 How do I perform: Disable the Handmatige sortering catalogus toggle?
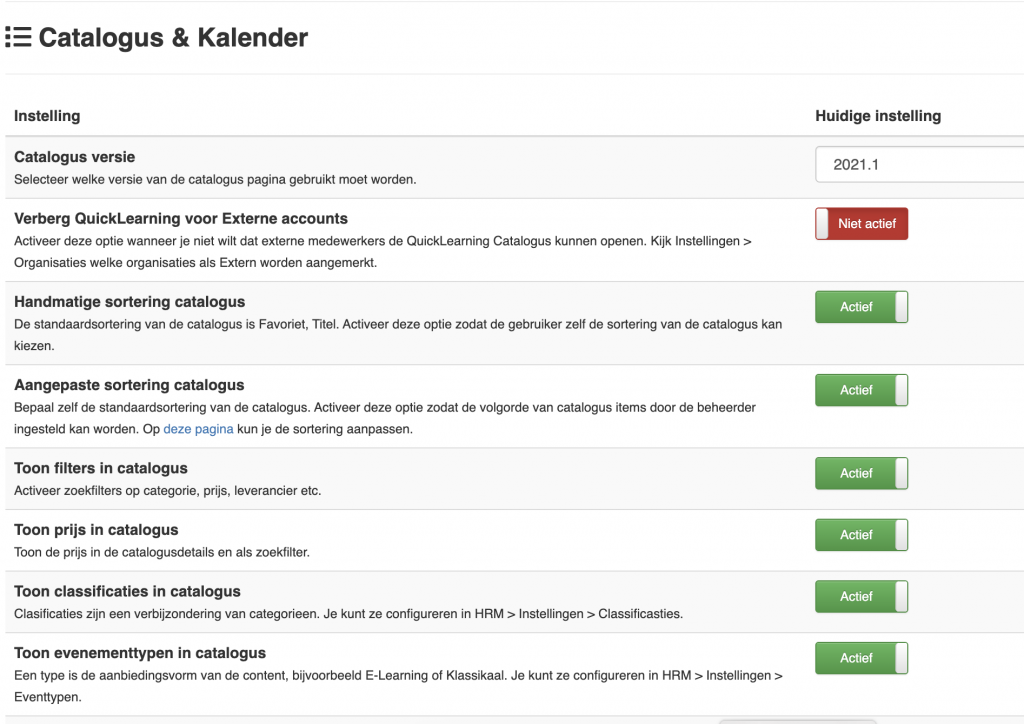[x=861, y=307]
